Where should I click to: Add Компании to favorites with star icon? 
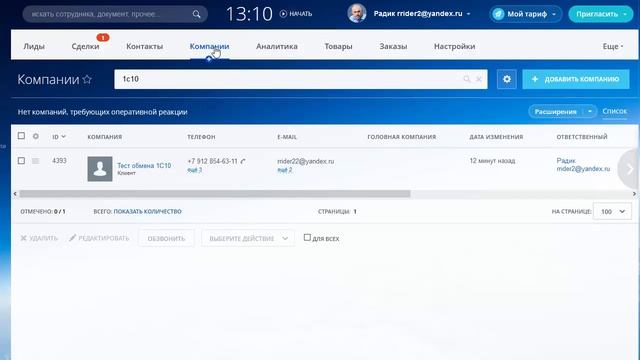coord(87,79)
